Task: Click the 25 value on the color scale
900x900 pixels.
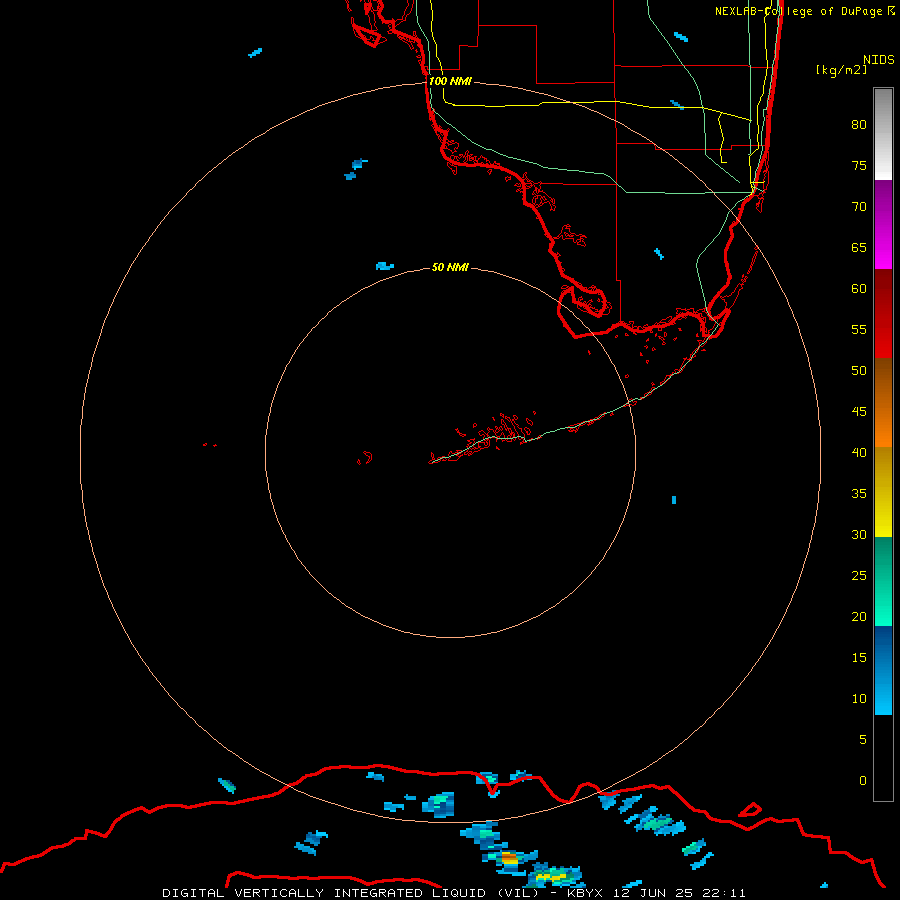Action: coord(859,576)
